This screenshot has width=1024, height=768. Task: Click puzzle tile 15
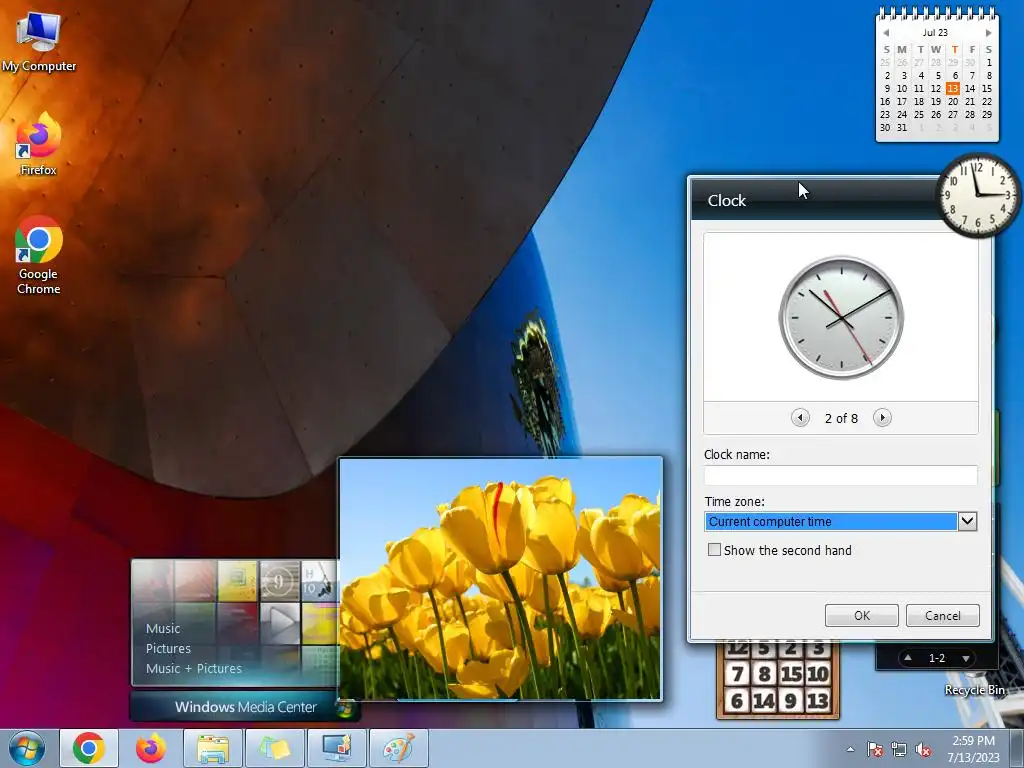pyautogui.click(x=791, y=673)
